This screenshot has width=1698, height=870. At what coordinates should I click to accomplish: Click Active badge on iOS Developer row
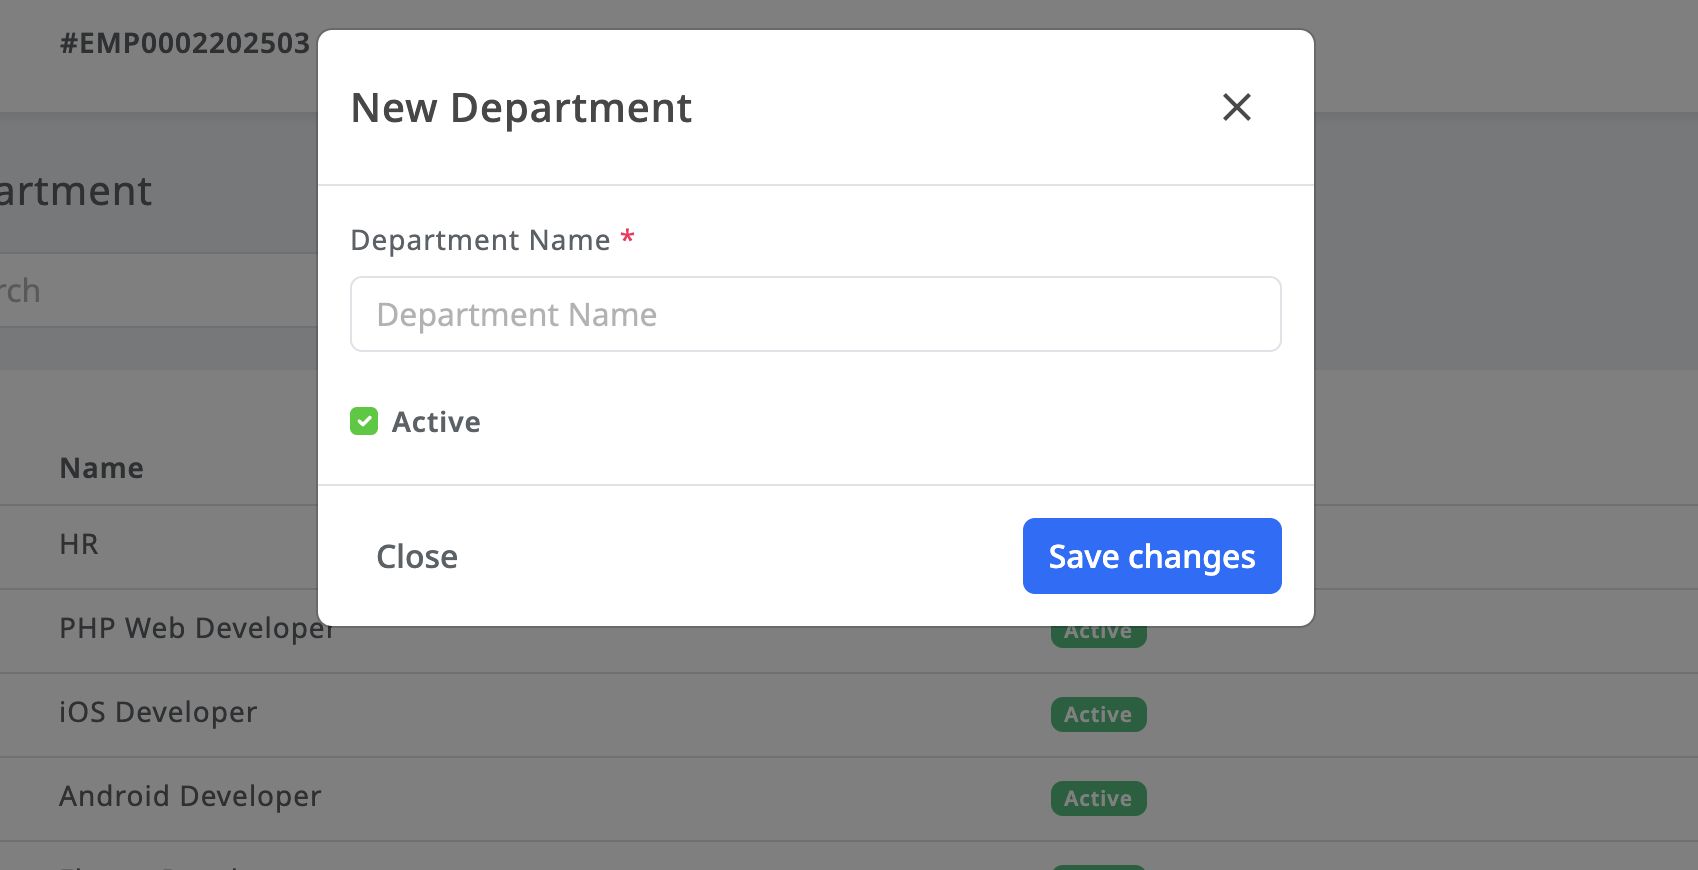coord(1098,714)
